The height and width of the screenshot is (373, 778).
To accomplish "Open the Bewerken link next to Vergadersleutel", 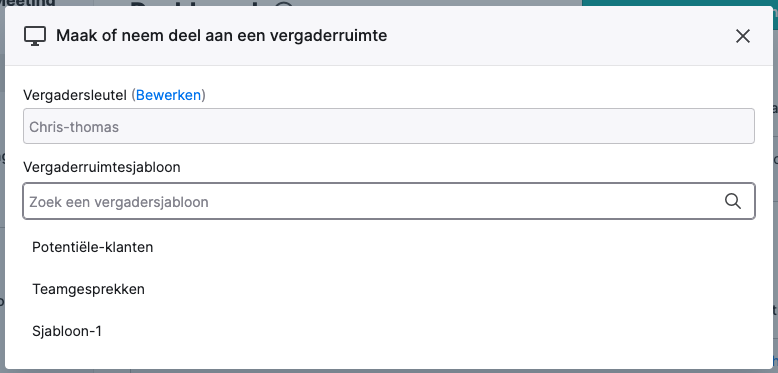I will [169, 95].
